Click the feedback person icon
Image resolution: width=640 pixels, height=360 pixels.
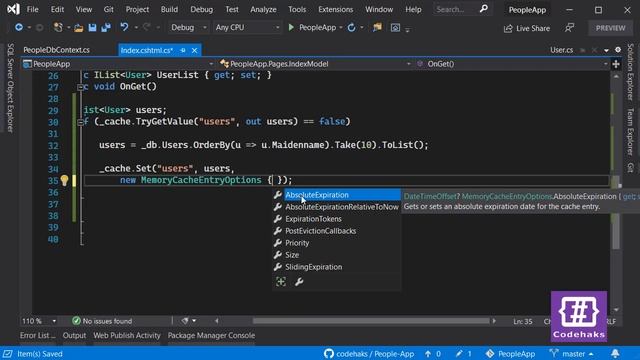click(569, 28)
